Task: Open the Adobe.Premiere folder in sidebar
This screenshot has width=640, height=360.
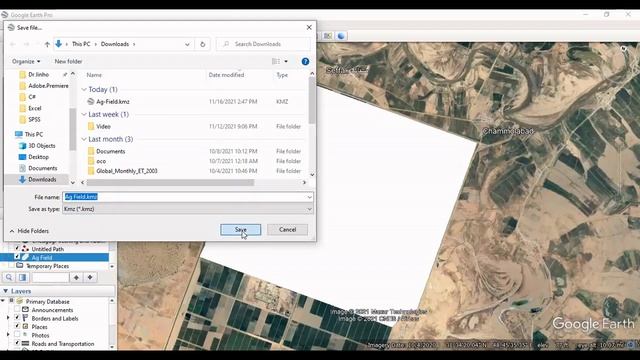Action: click(44, 86)
